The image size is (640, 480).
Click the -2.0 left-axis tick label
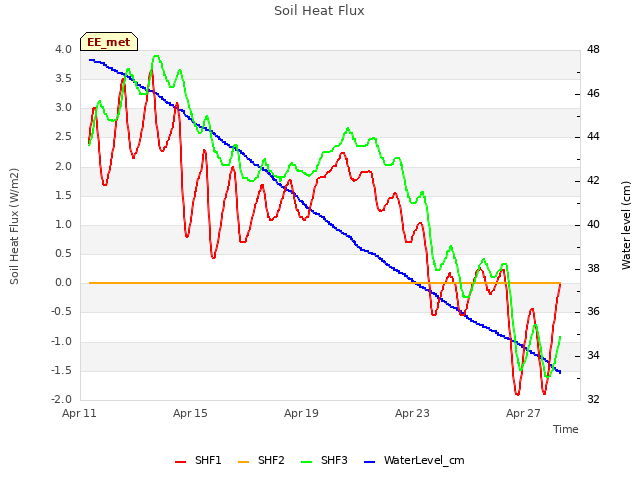coord(61,399)
